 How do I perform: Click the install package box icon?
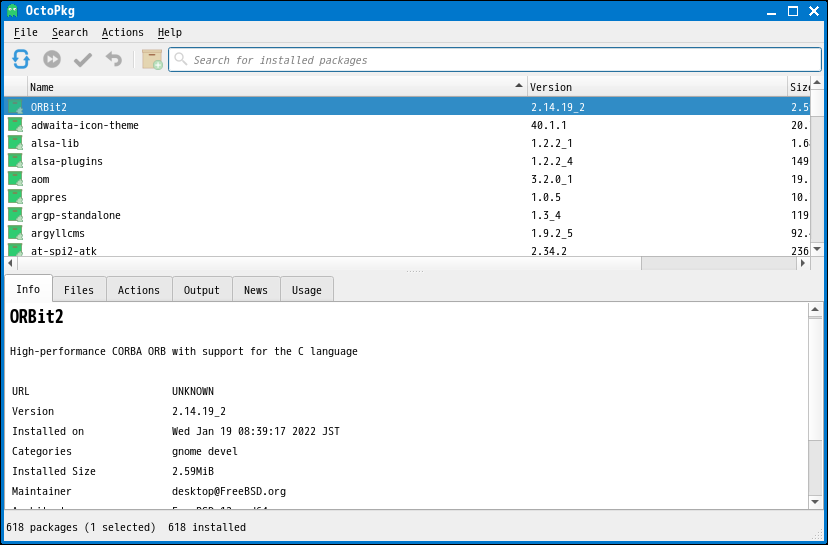coord(152,59)
